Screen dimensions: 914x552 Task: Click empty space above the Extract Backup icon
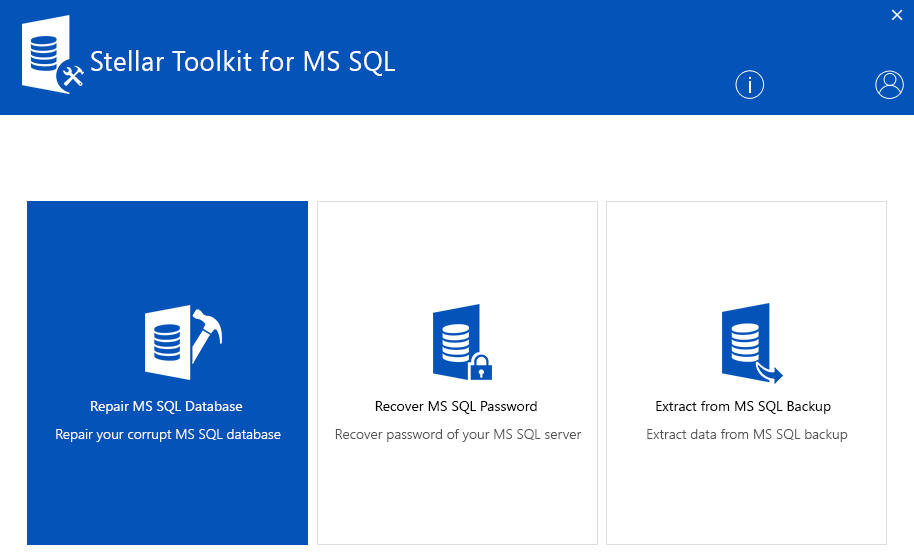pyautogui.click(x=746, y=250)
